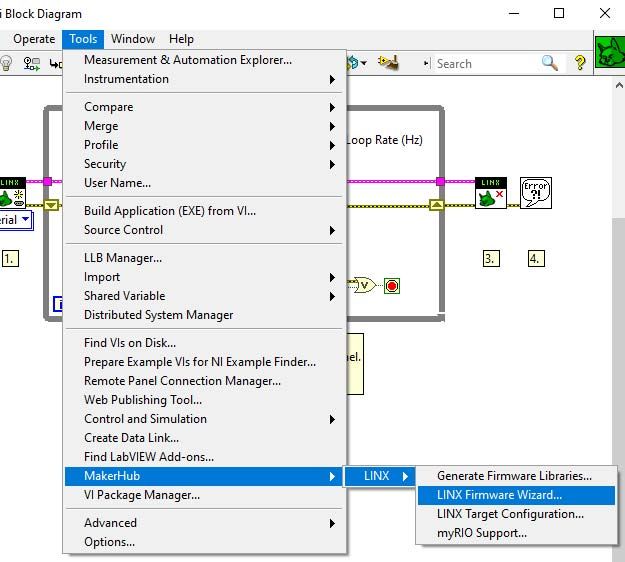Image resolution: width=625 pixels, height=562 pixels.
Task: Choose Prepare Example VIs for NI Example Finder
Action: [x=204, y=362]
